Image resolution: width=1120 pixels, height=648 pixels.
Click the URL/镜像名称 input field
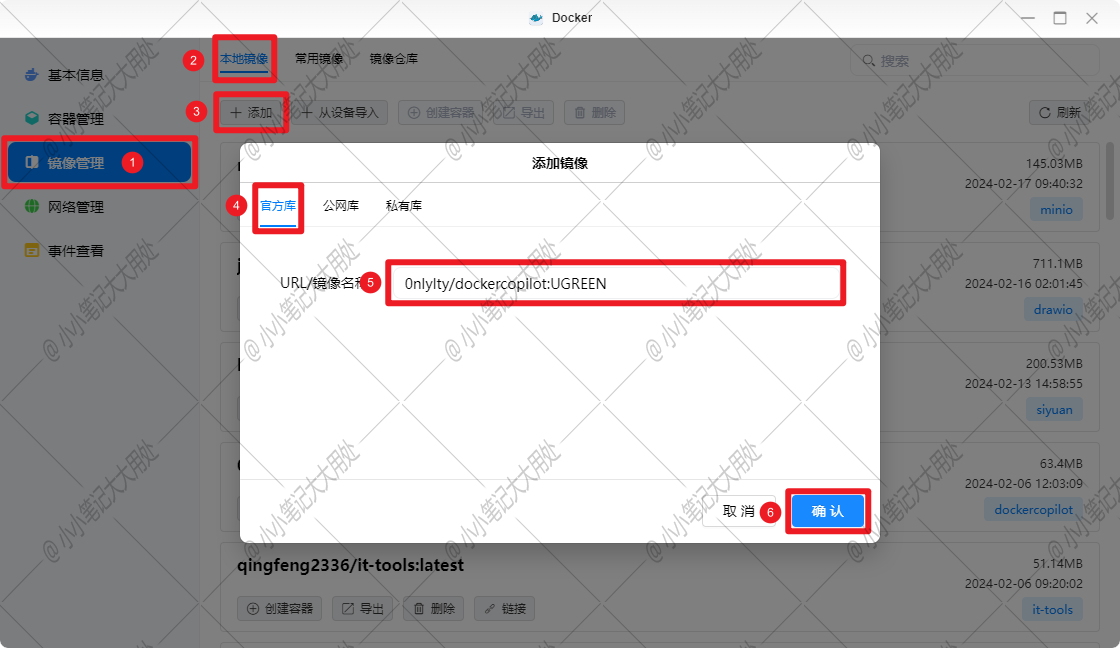coord(616,284)
